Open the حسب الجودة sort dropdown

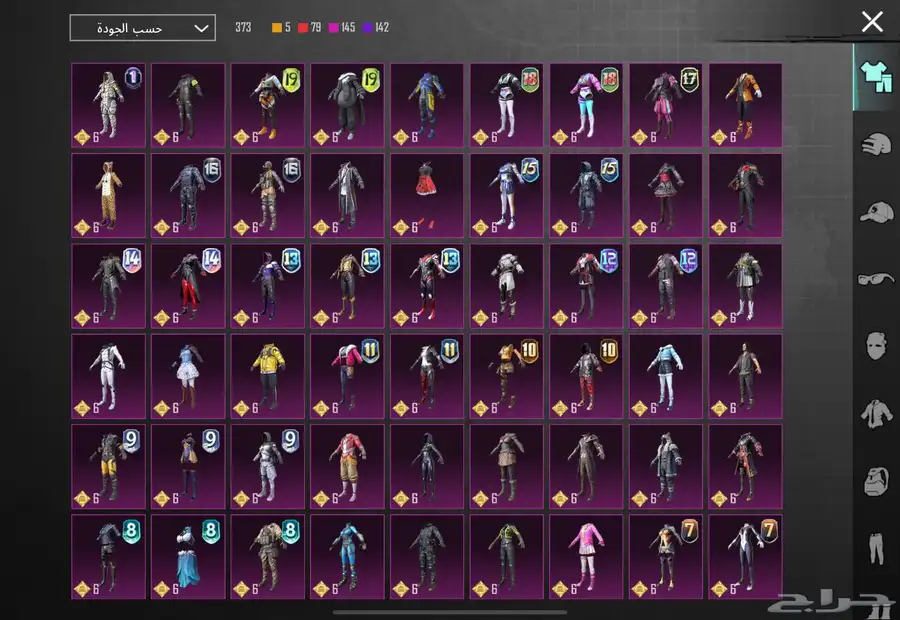coord(142,28)
